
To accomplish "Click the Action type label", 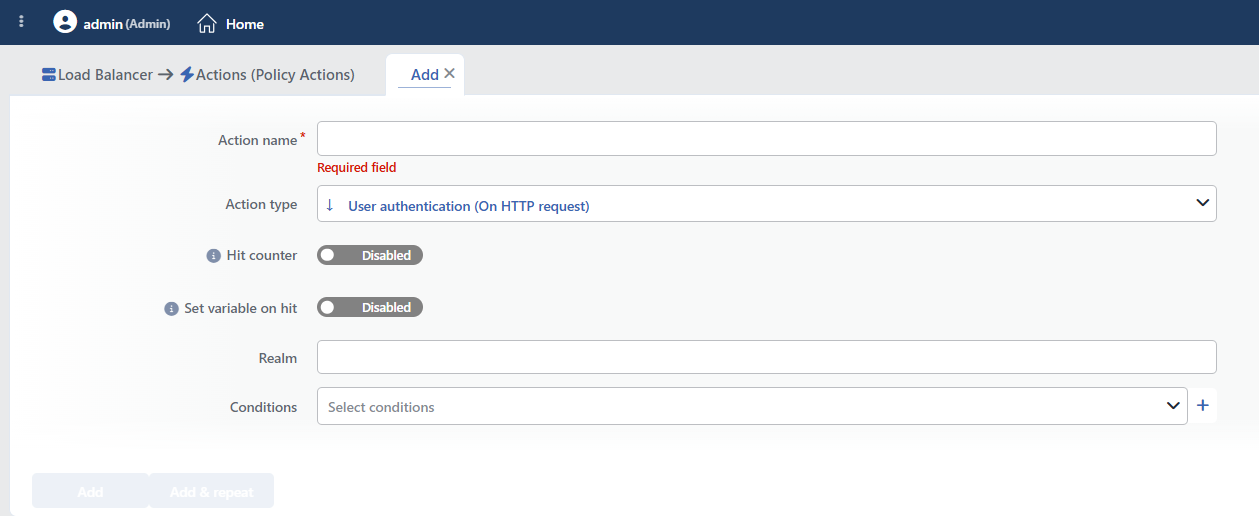I will 261,204.
